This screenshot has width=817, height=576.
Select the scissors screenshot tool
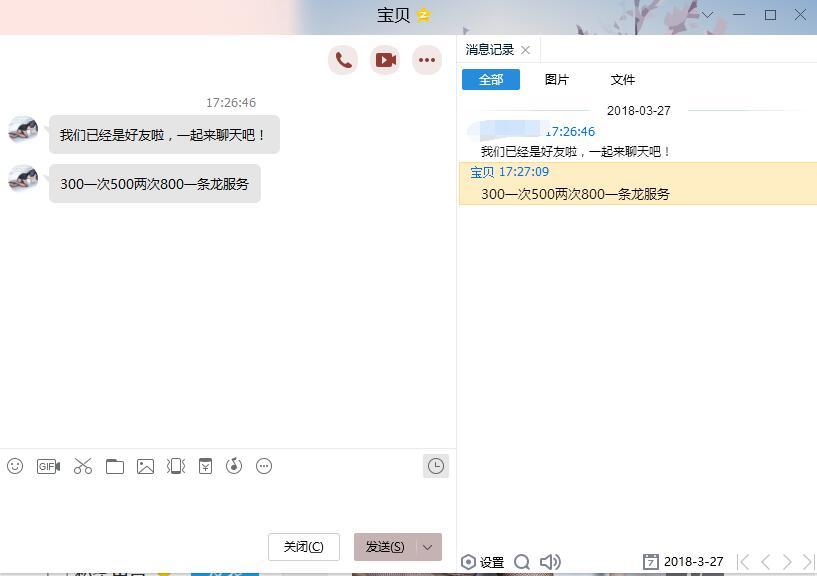click(83, 466)
